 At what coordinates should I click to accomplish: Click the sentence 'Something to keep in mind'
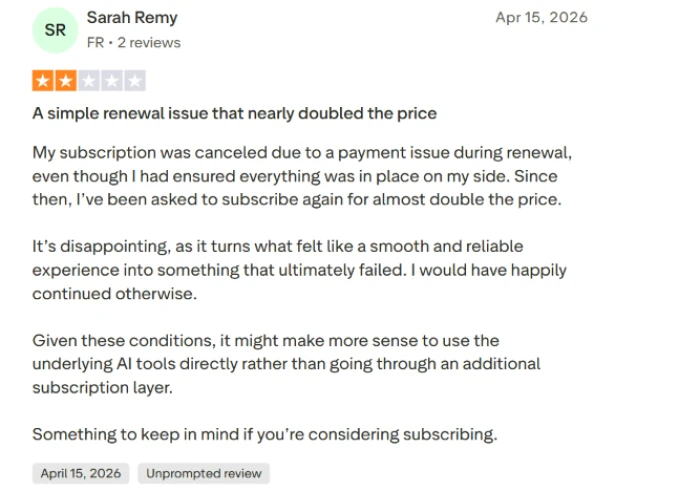265,434
